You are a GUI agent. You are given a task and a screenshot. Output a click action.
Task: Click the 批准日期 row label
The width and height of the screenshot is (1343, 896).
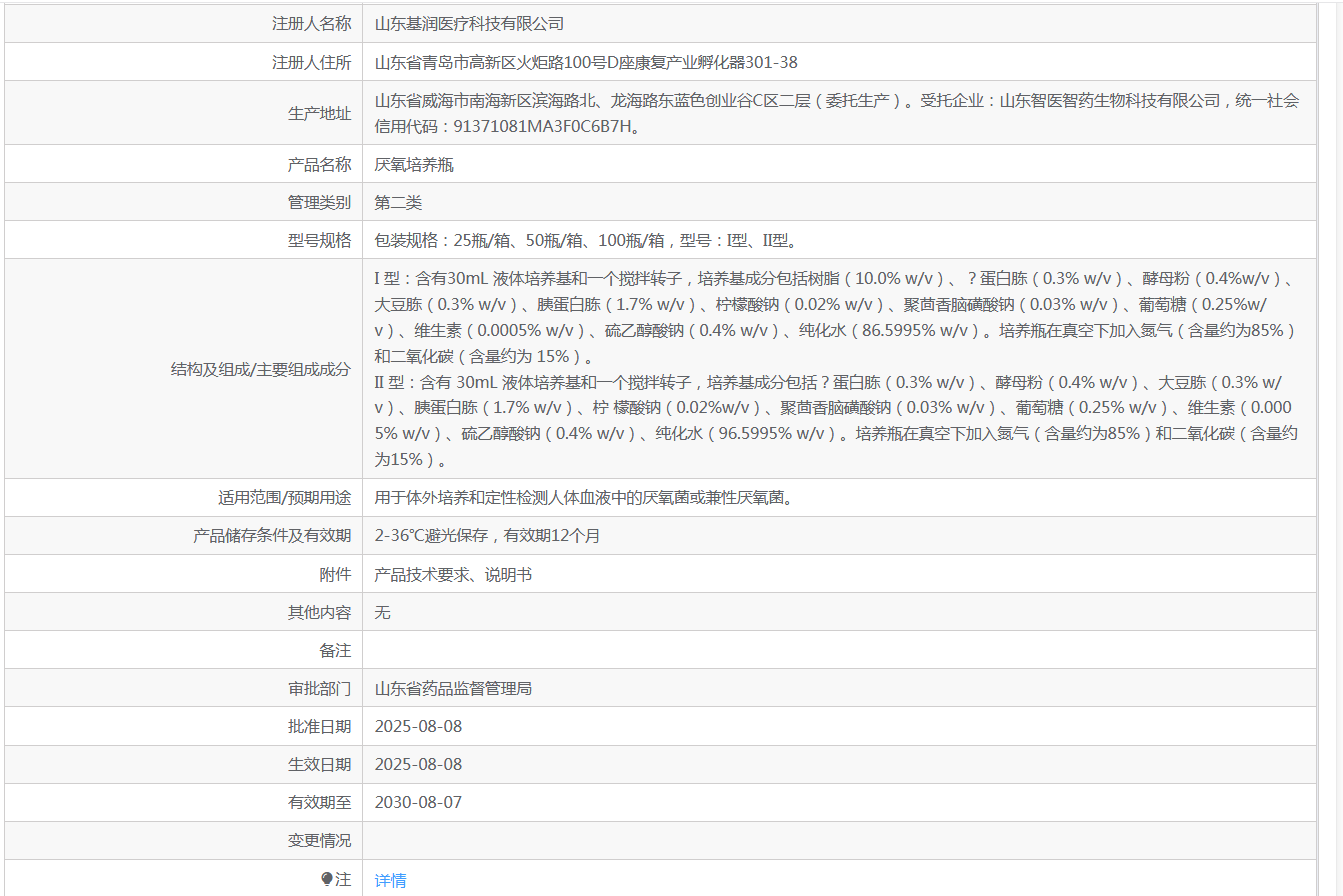[320, 726]
